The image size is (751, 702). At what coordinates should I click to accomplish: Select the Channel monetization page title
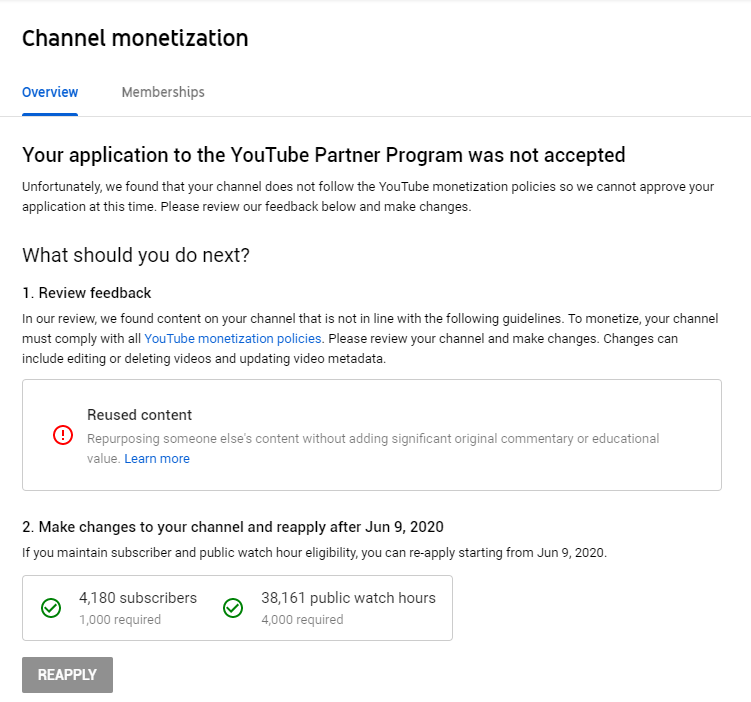point(135,38)
